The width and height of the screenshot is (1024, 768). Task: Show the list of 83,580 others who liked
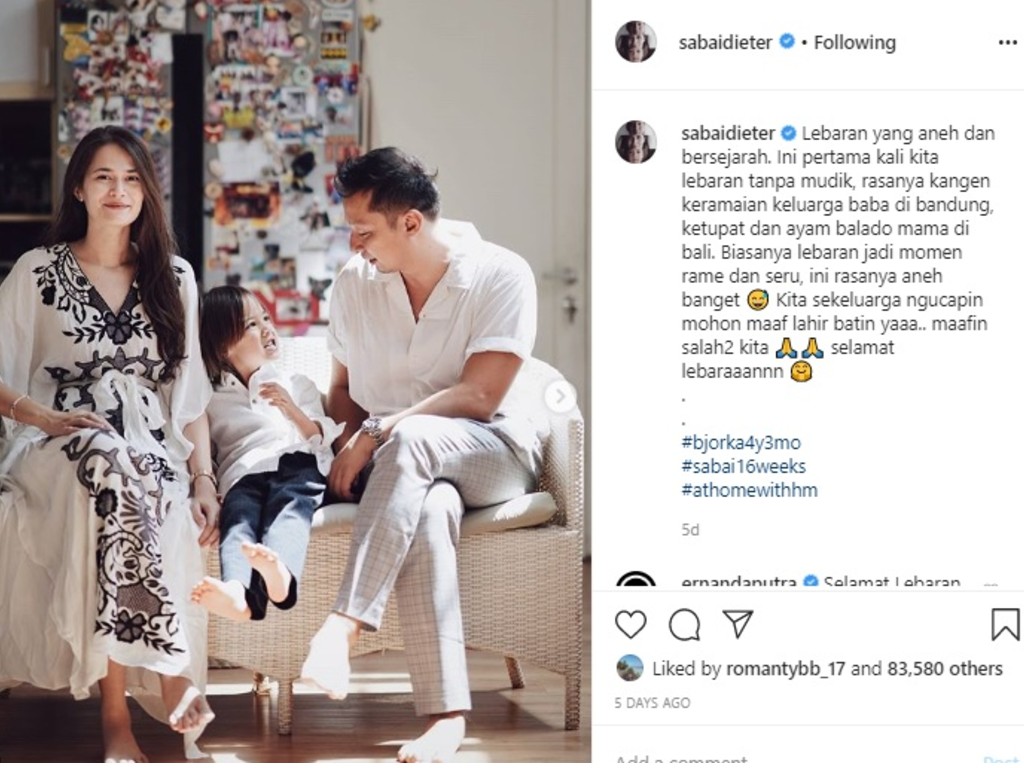tap(944, 668)
